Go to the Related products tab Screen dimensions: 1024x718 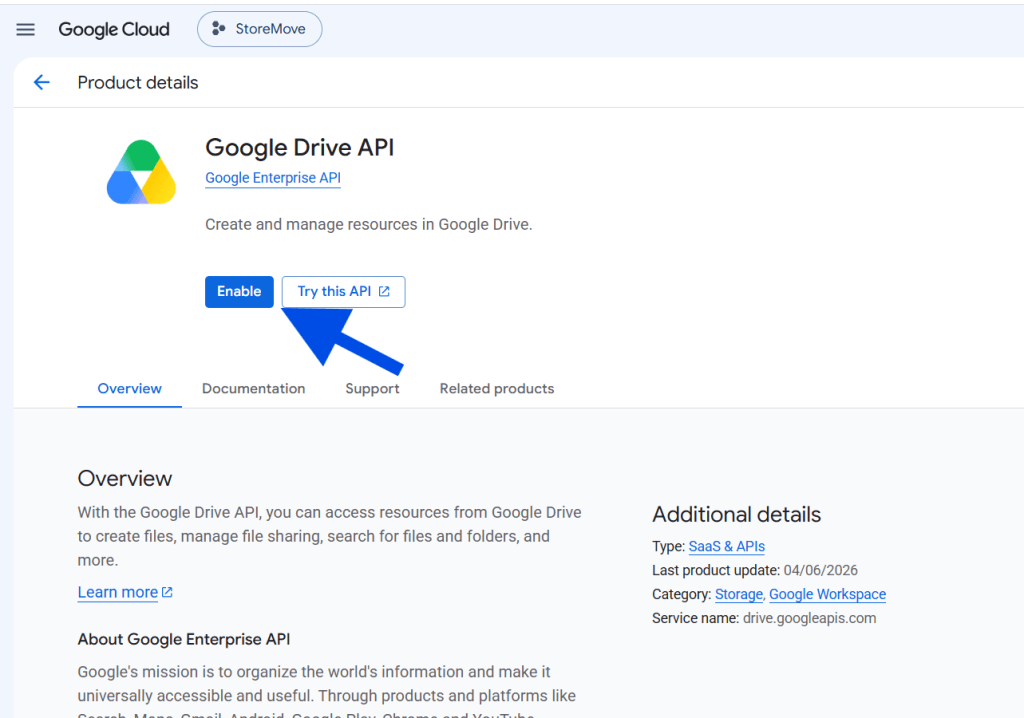(497, 389)
